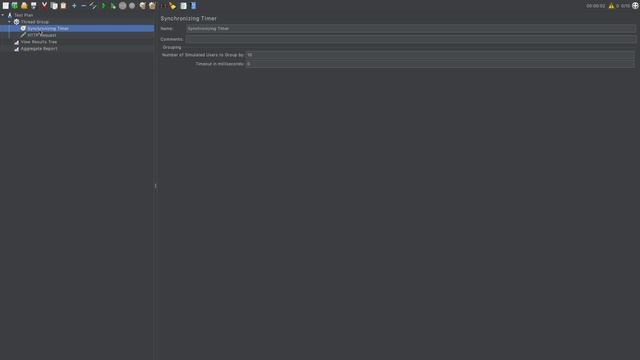Select View Results Tree item

(x=39, y=42)
